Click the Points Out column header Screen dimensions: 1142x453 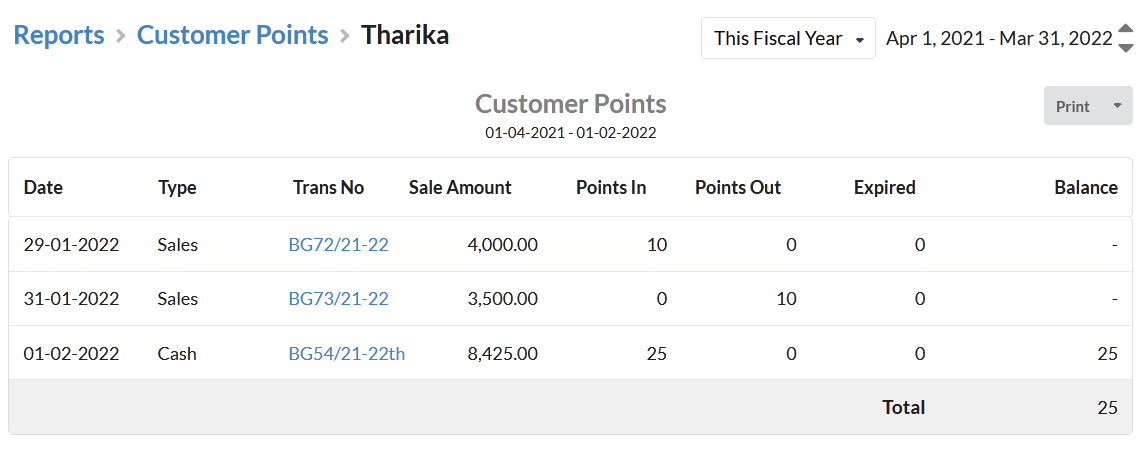[738, 187]
